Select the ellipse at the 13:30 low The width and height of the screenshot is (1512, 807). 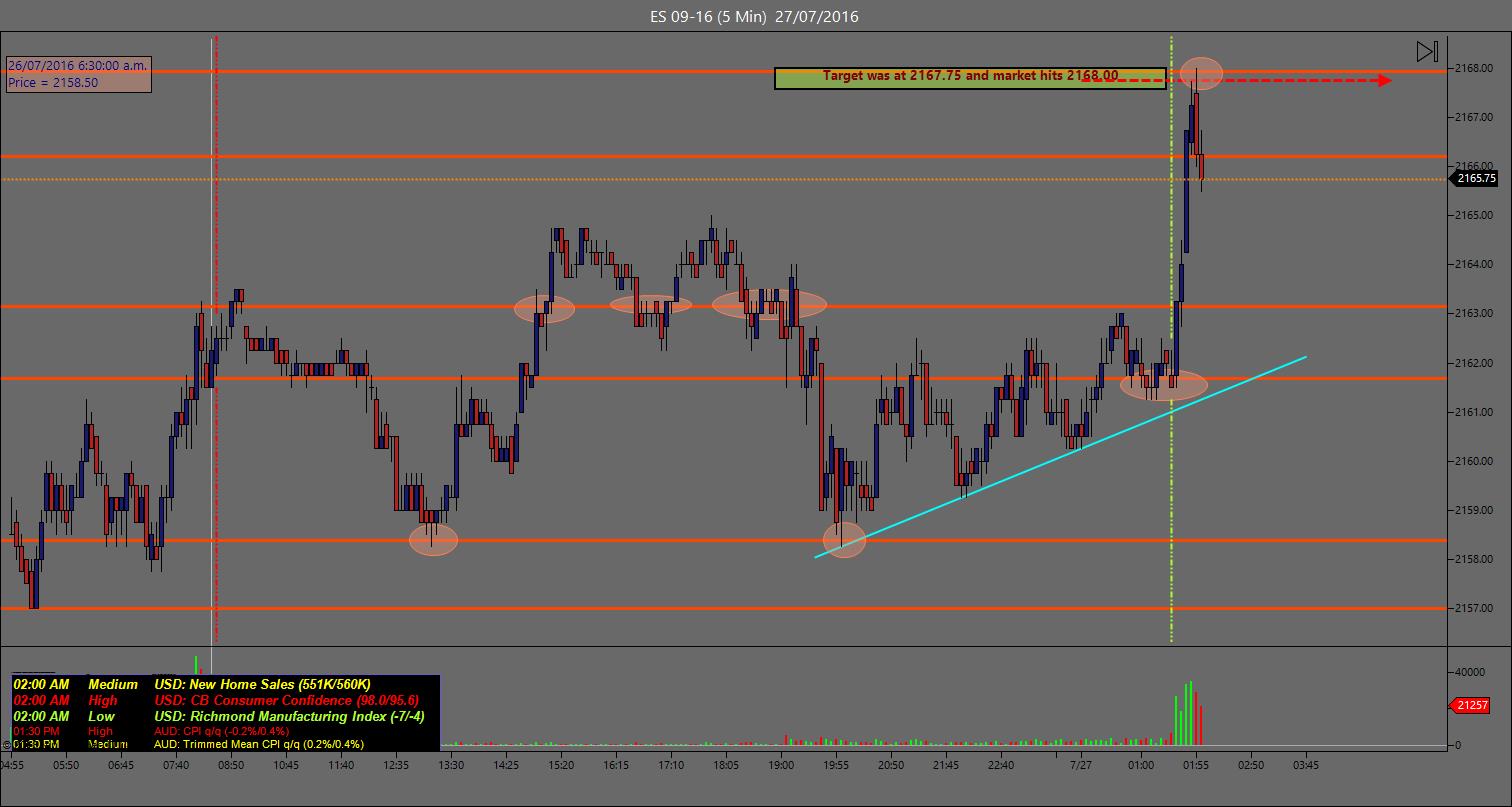pyautogui.click(x=433, y=540)
